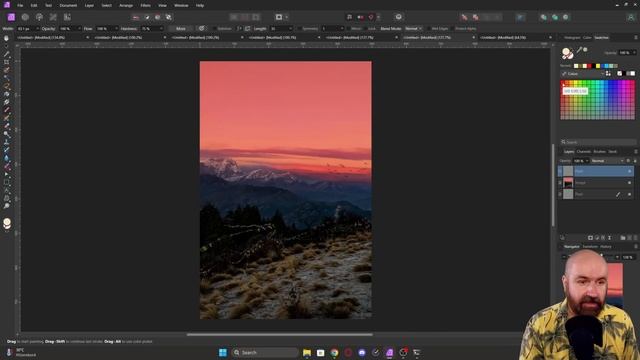Open the File menu

click(20, 5)
